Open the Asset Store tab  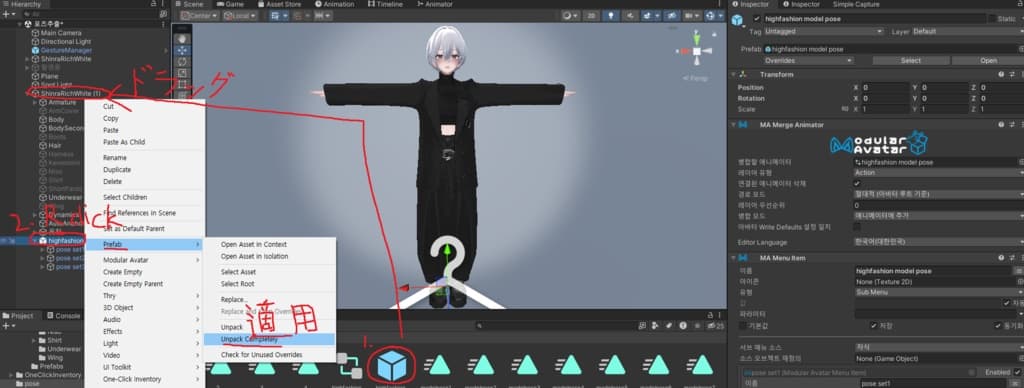coord(279,4)
